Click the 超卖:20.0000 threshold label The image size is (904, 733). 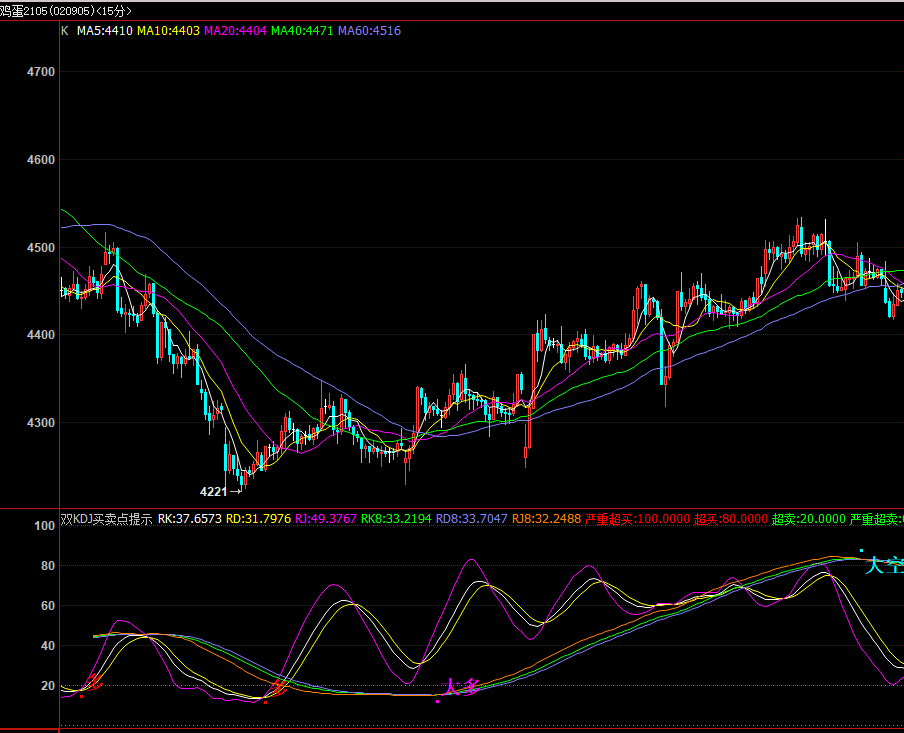(x=809, y=519)
